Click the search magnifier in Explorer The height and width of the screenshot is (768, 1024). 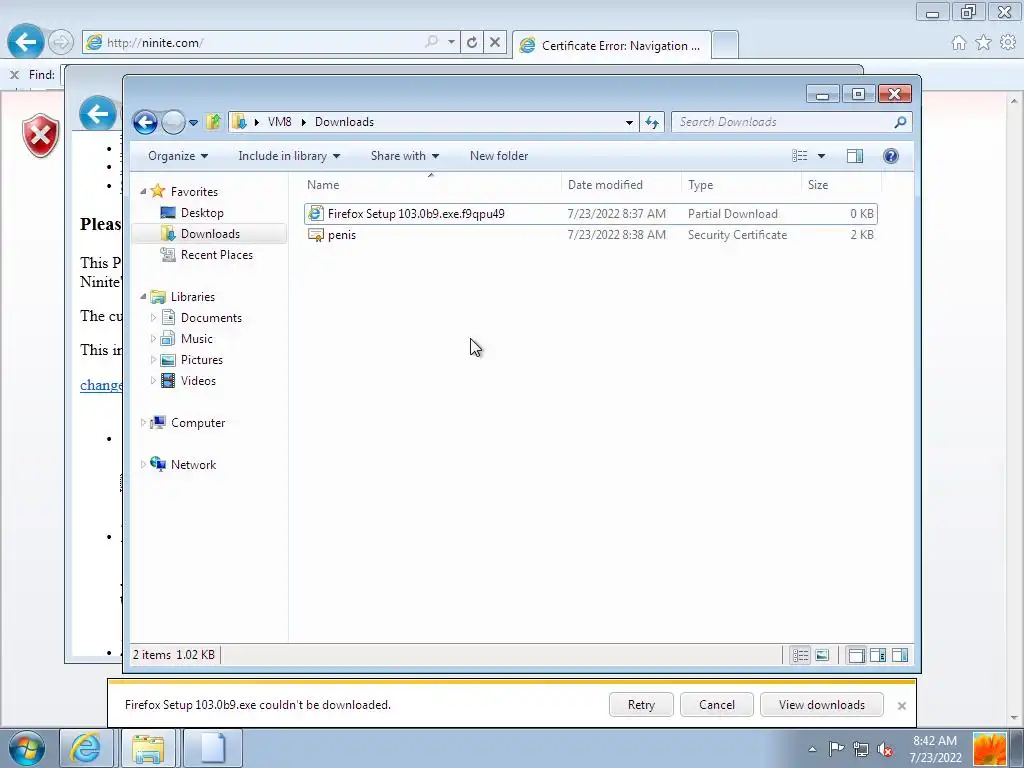(901, 122)
